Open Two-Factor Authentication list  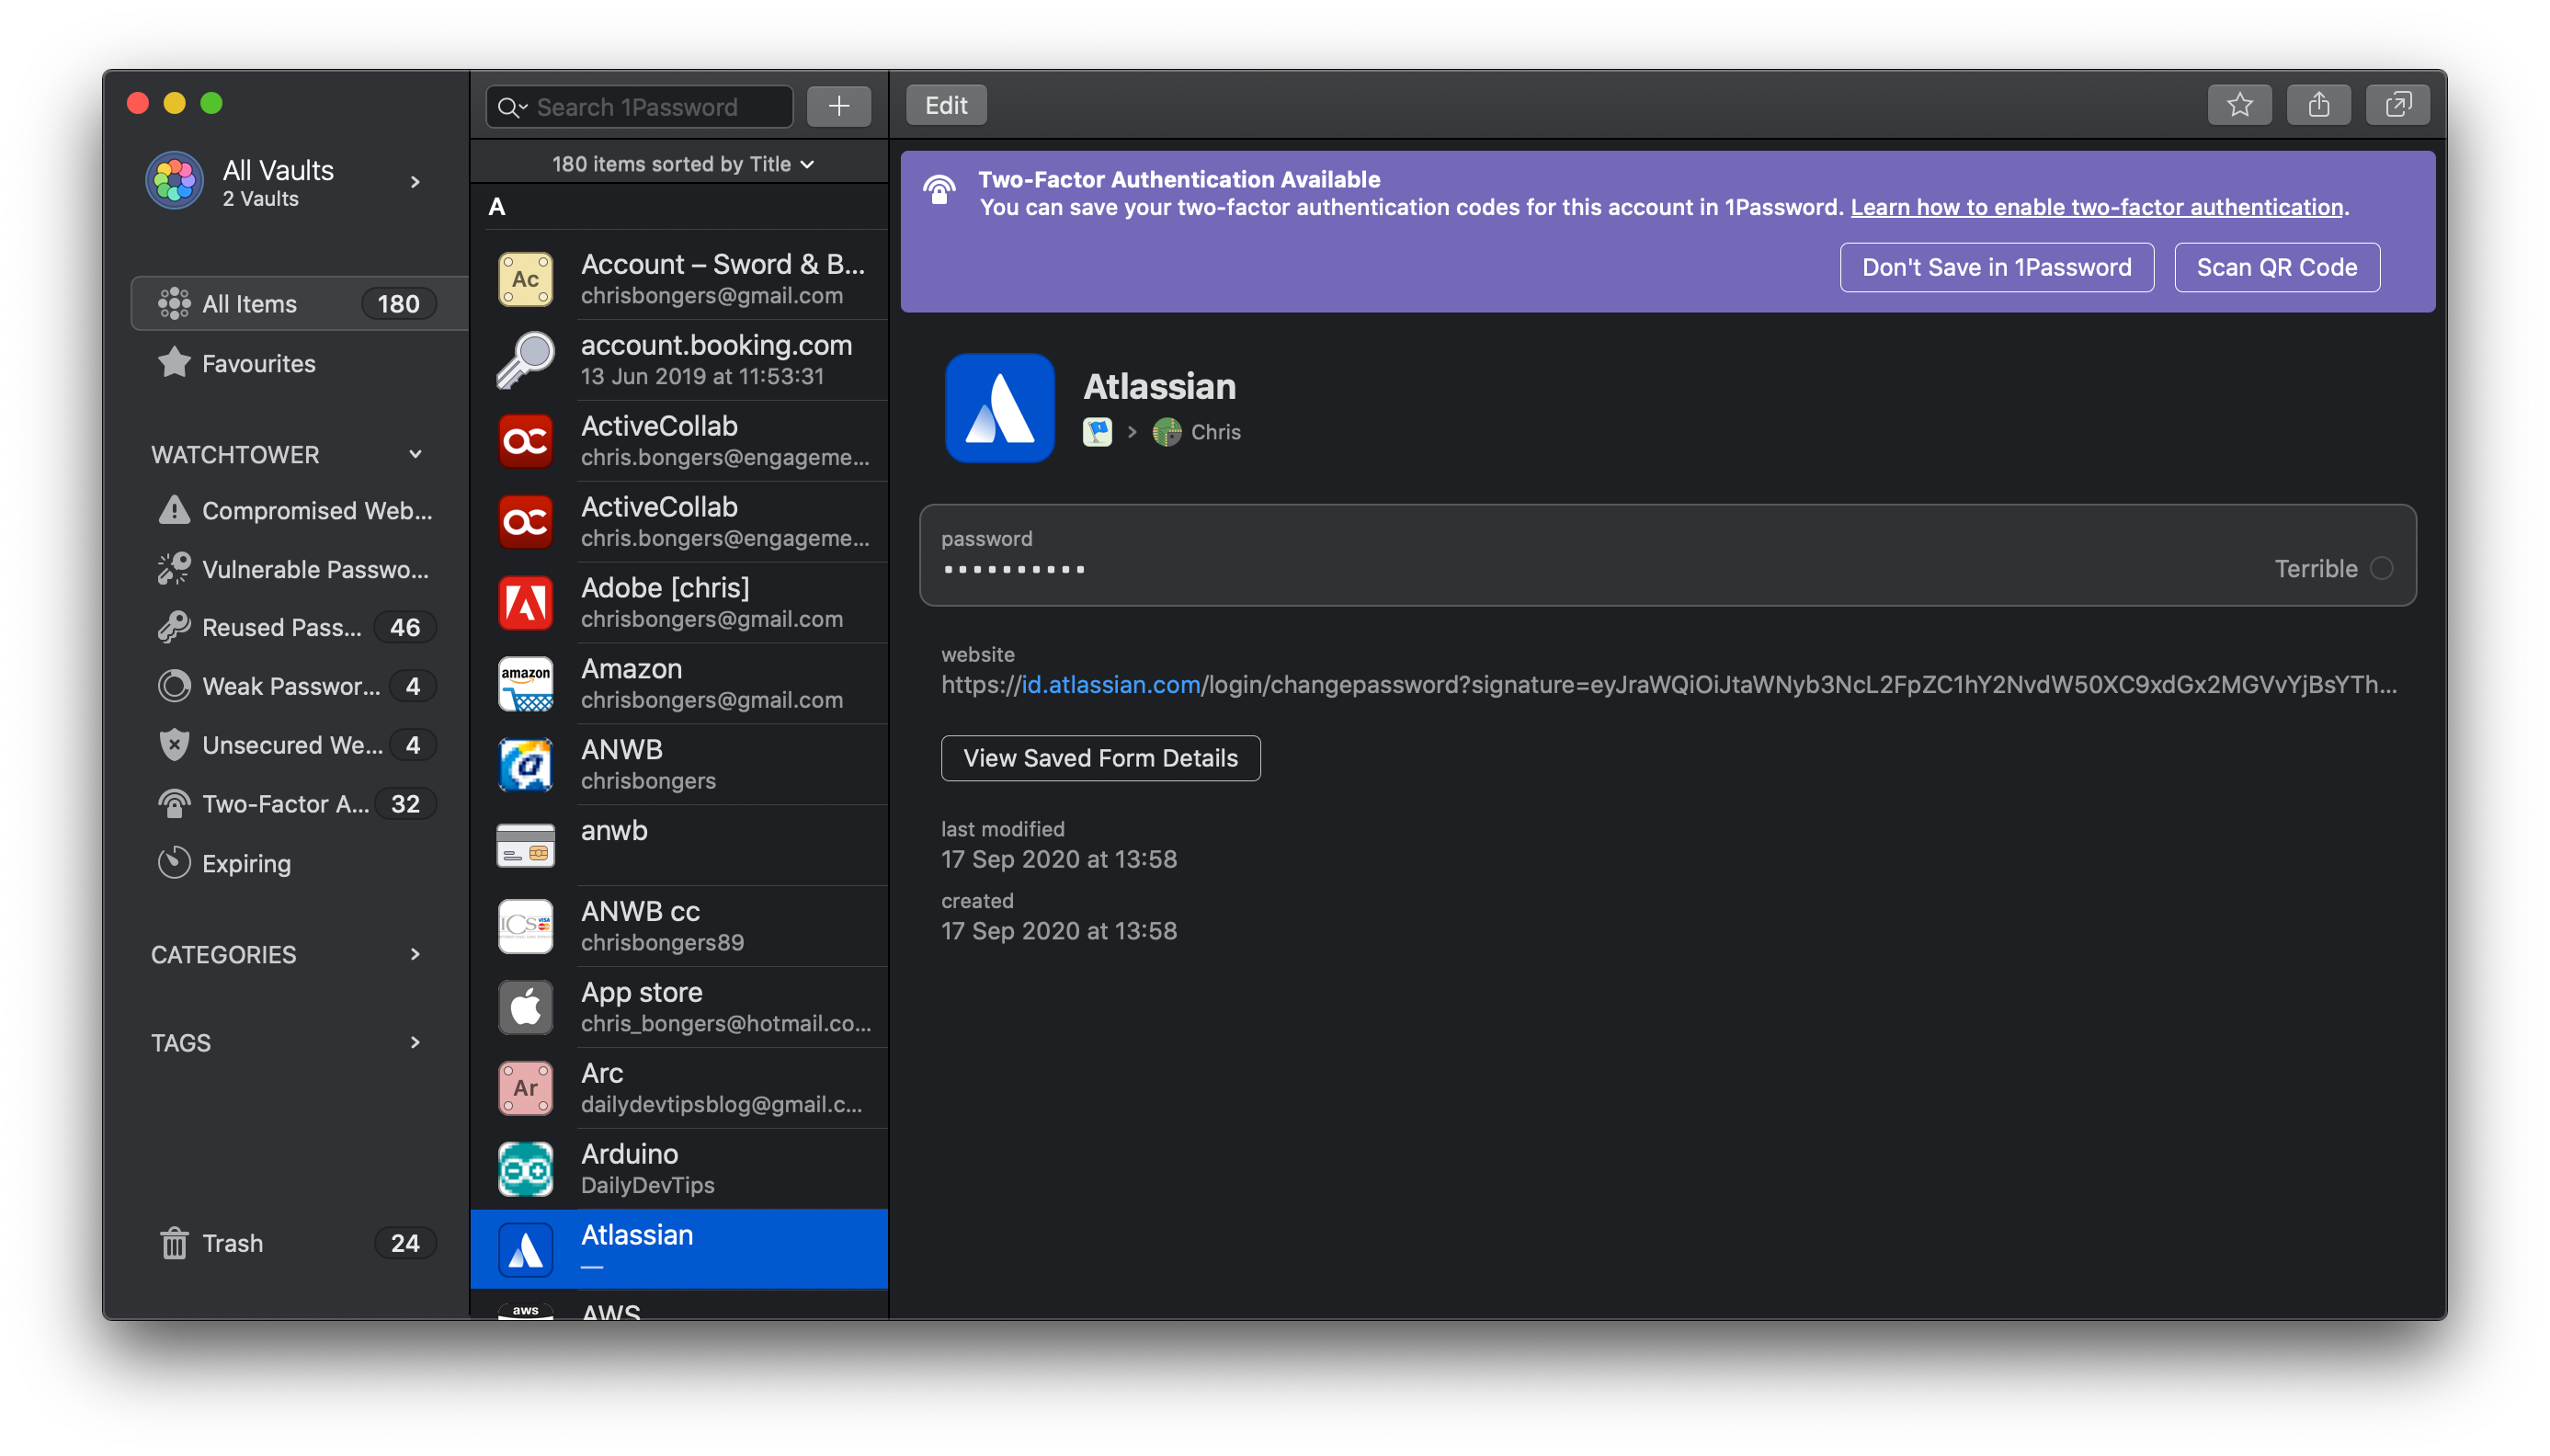click(x=297, y=804)
